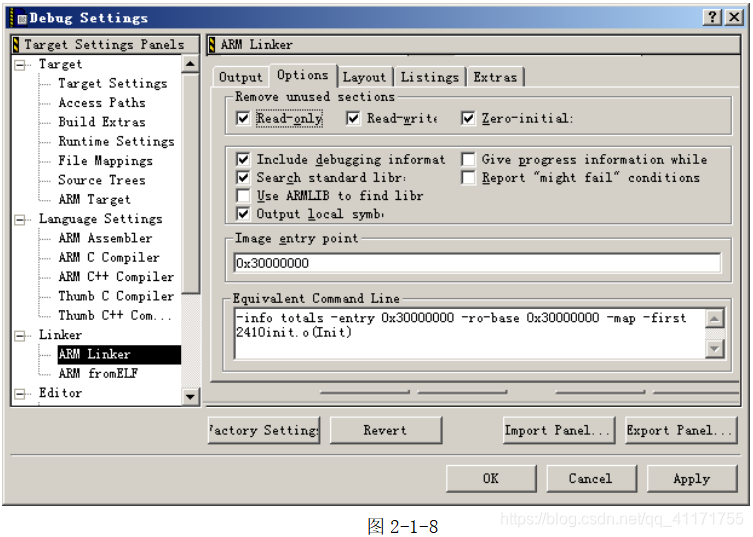Click the Apply button
The width and height of the screenshot is (753, 537).
pyautogui.click(x=692, y=478)
